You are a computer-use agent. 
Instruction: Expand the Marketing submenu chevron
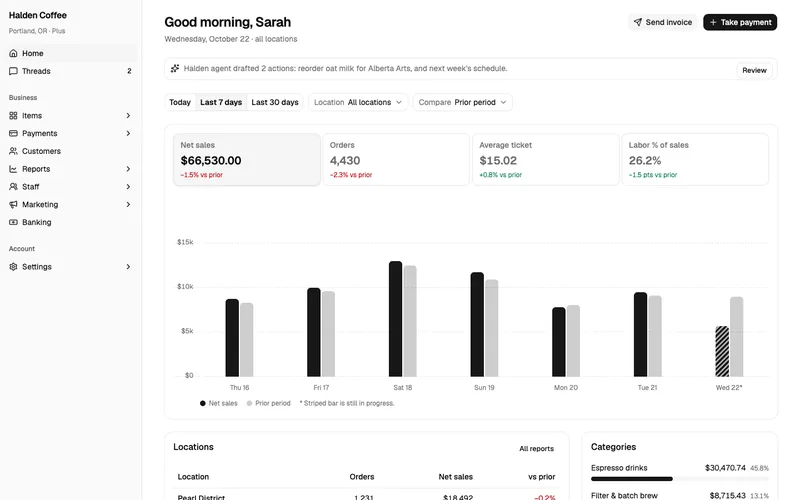point(128,205)
